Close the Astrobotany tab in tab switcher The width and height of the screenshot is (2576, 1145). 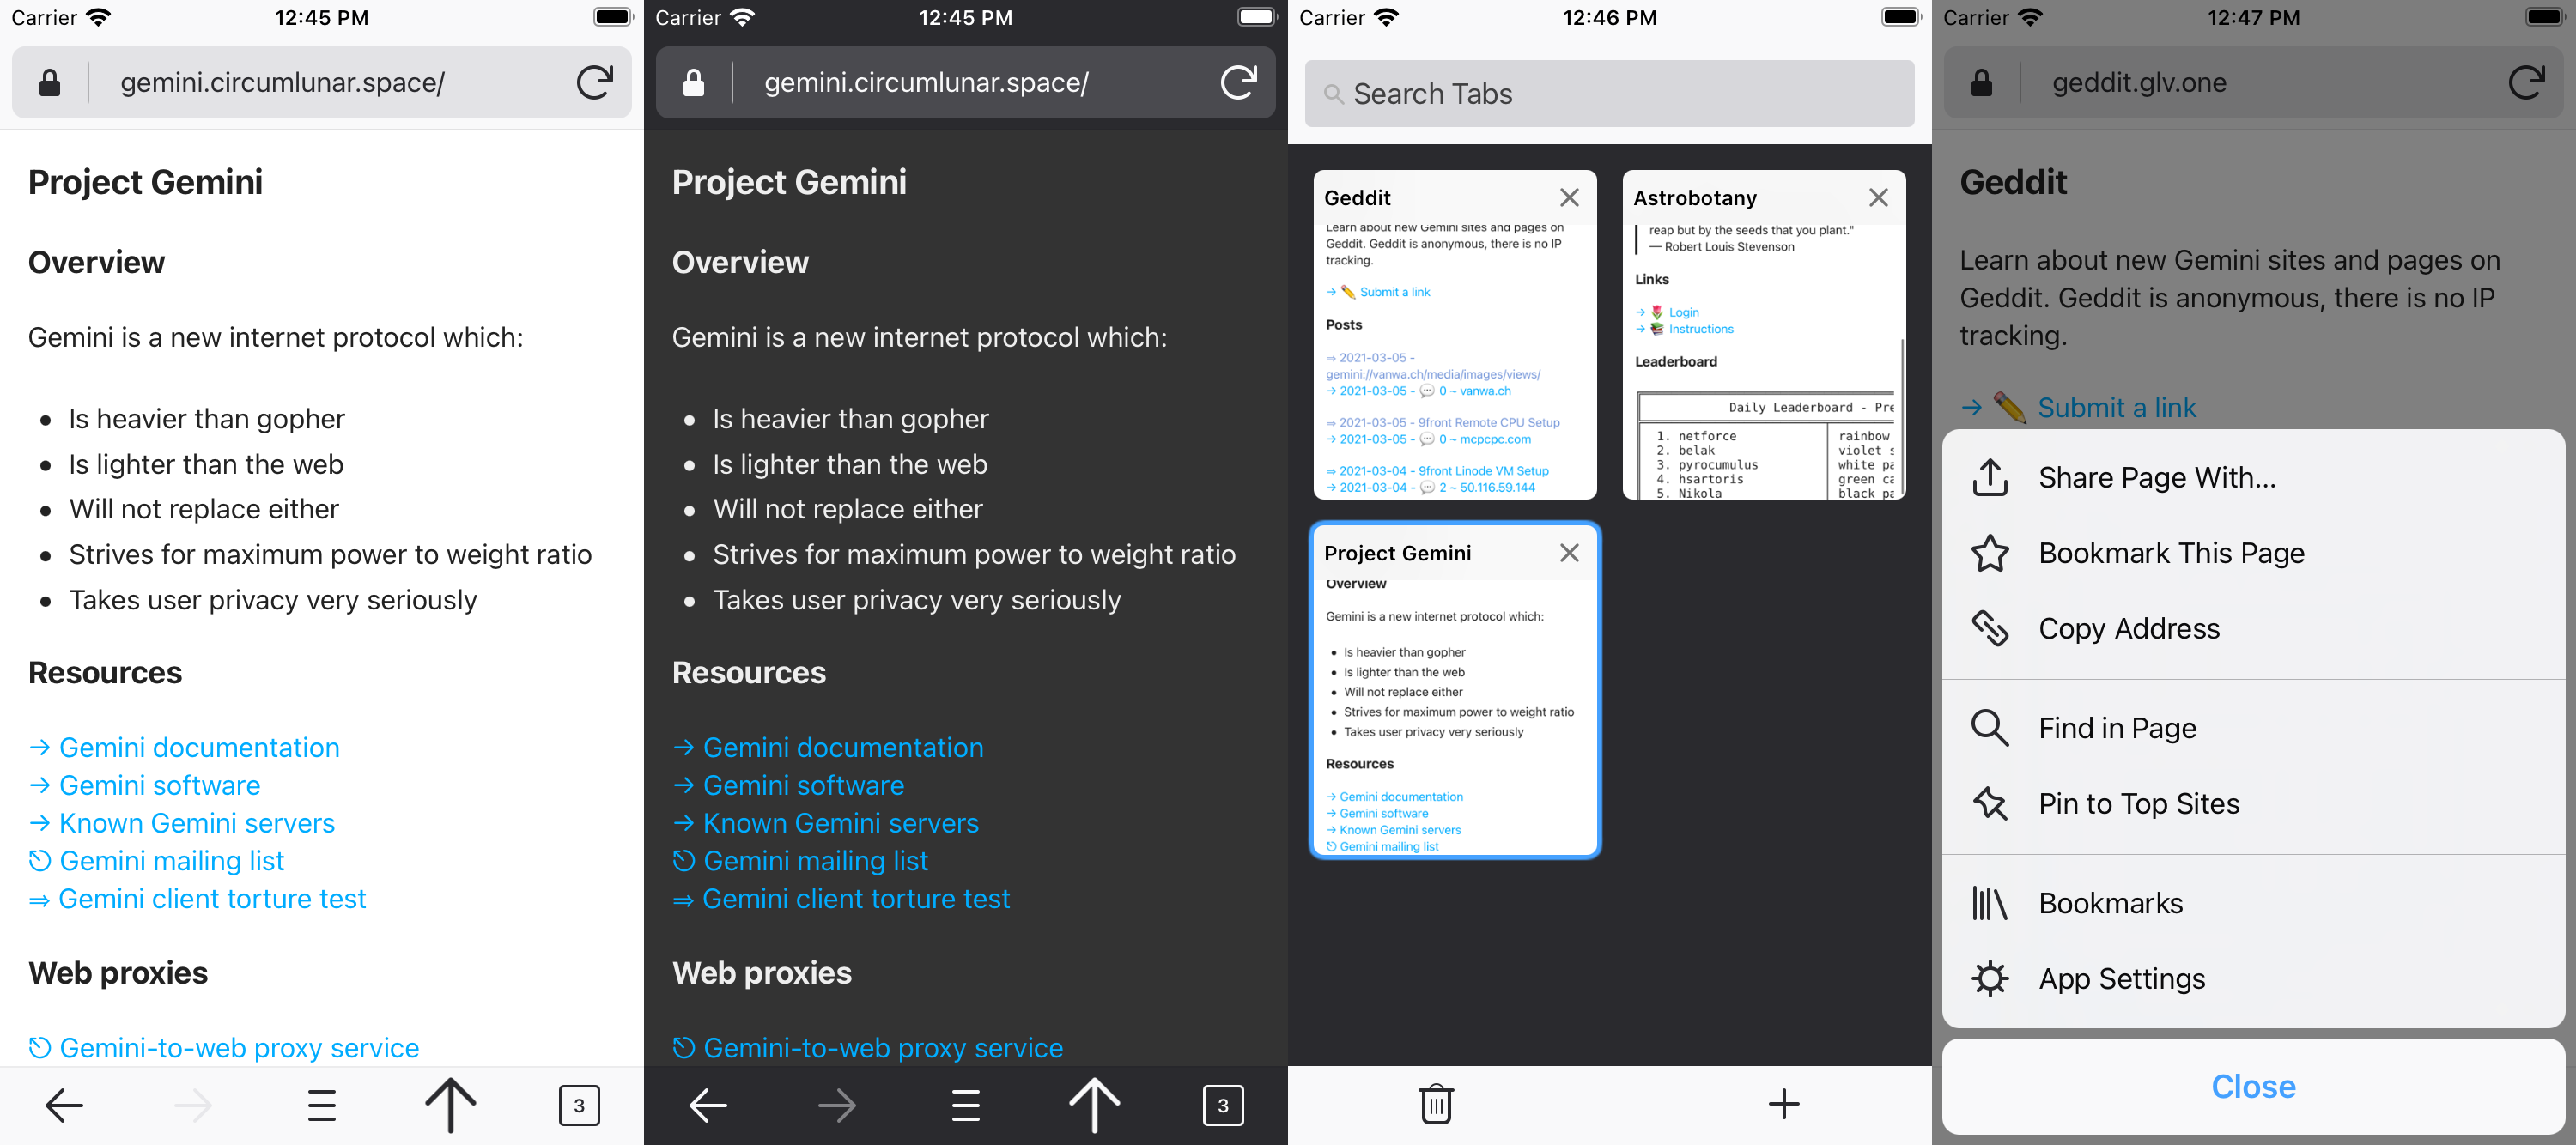click(1878, 197)
